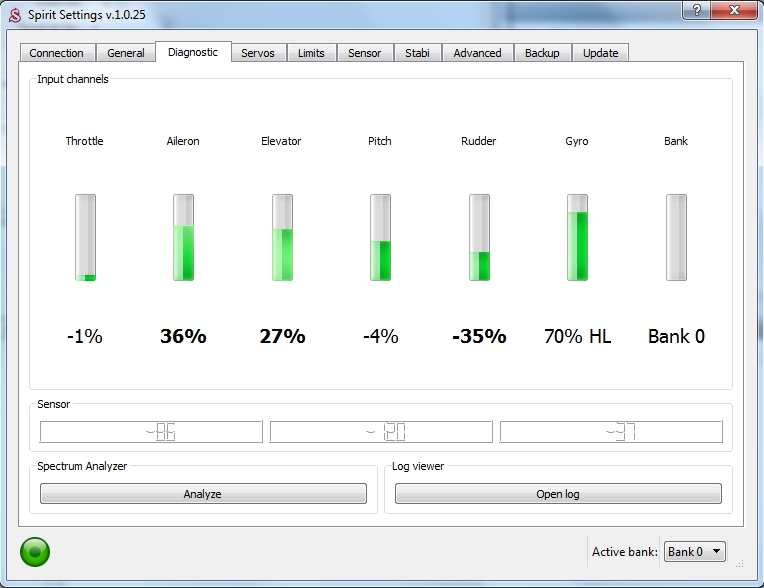Open the Active bank dropdown
This screenshot has width=764, height=588.
pos(695,551)
